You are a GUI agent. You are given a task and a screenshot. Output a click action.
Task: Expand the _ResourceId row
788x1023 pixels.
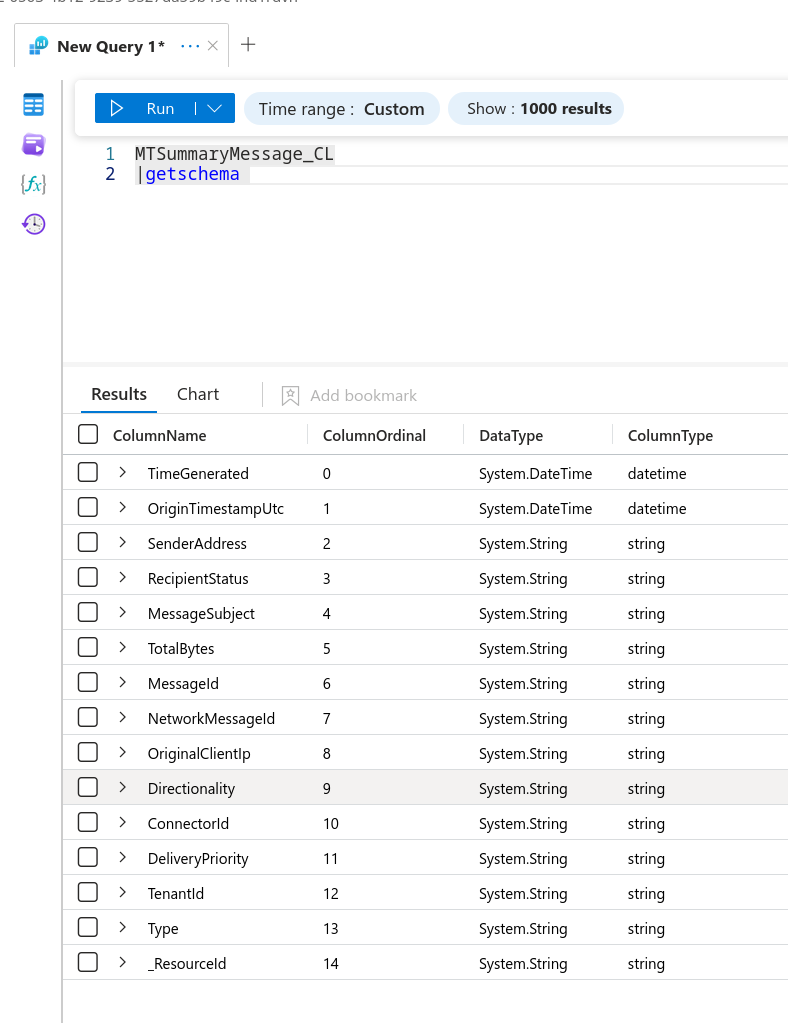pyautogui.click(x=123, y=963)
